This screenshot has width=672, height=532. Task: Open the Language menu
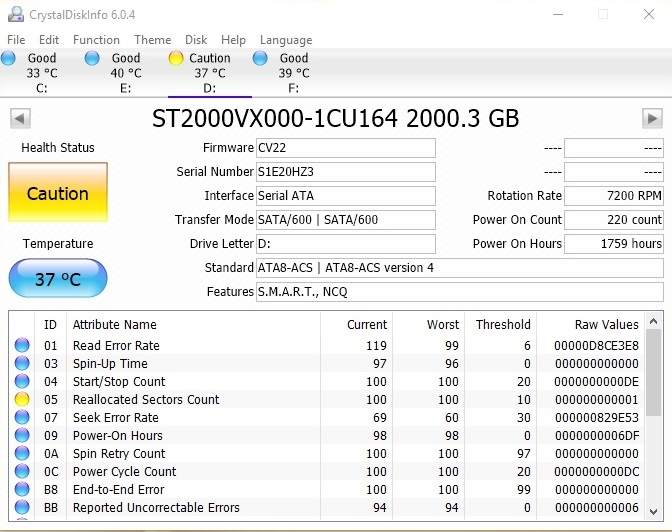(x=286, y=40)
